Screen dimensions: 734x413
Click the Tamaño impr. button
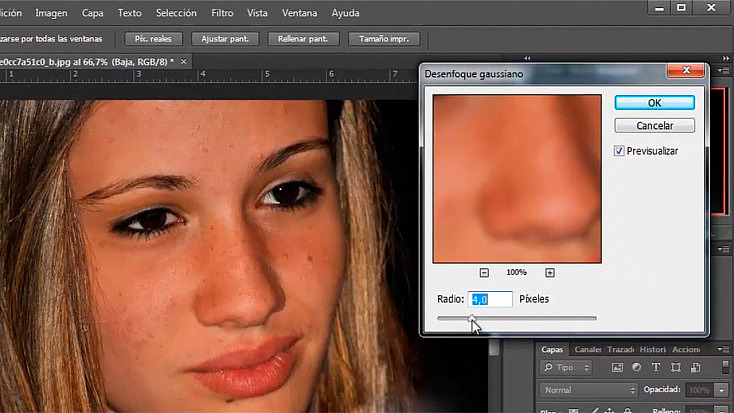[x=384, y=39]
